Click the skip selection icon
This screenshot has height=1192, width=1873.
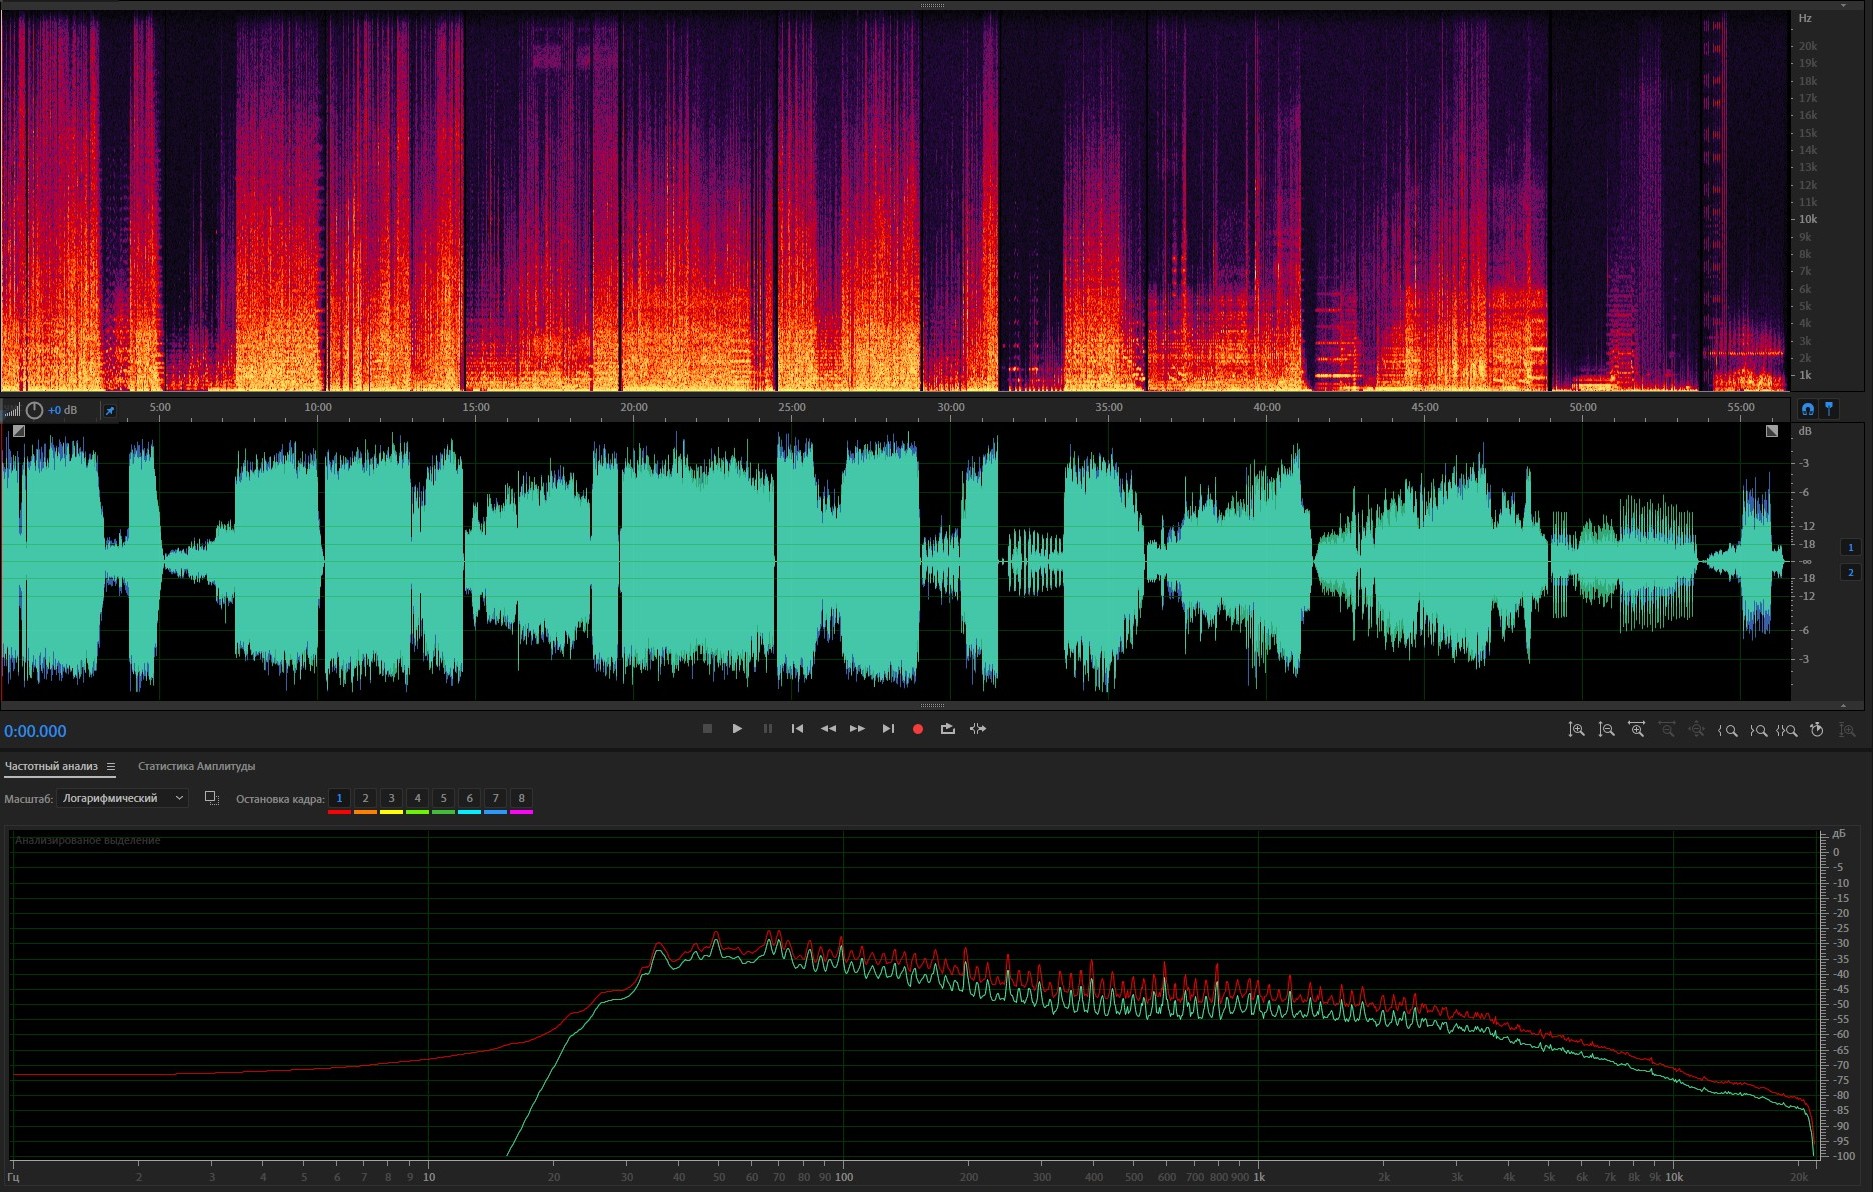978,729
